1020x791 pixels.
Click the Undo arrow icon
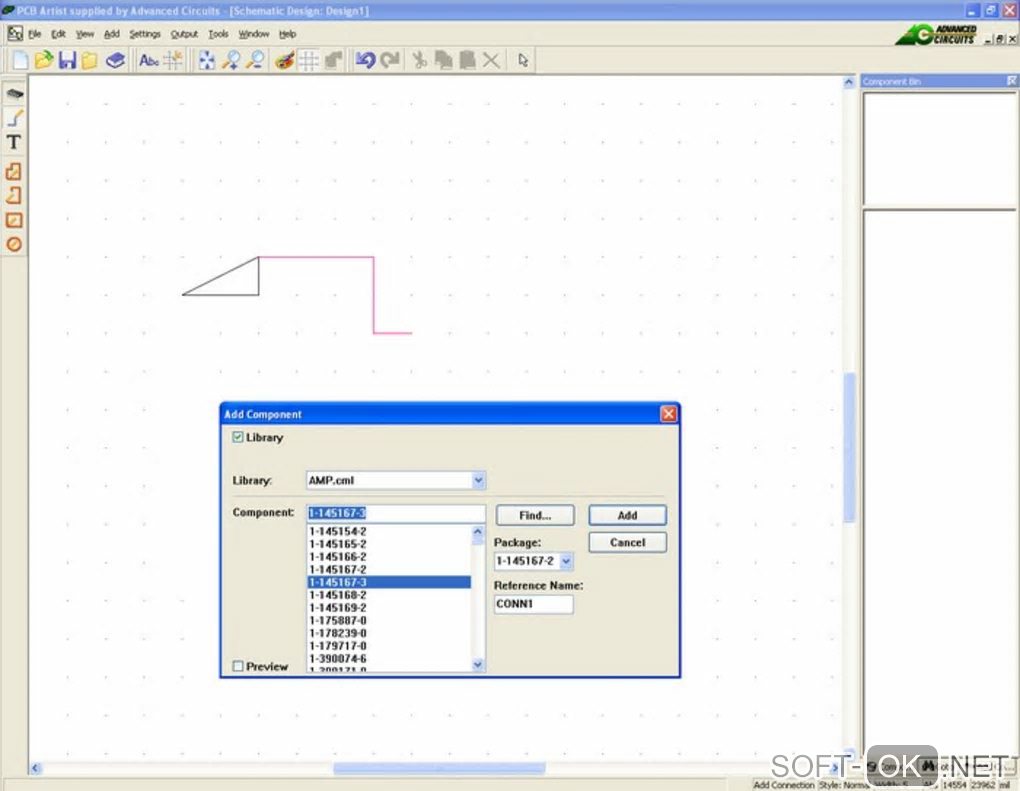point(365,61)
